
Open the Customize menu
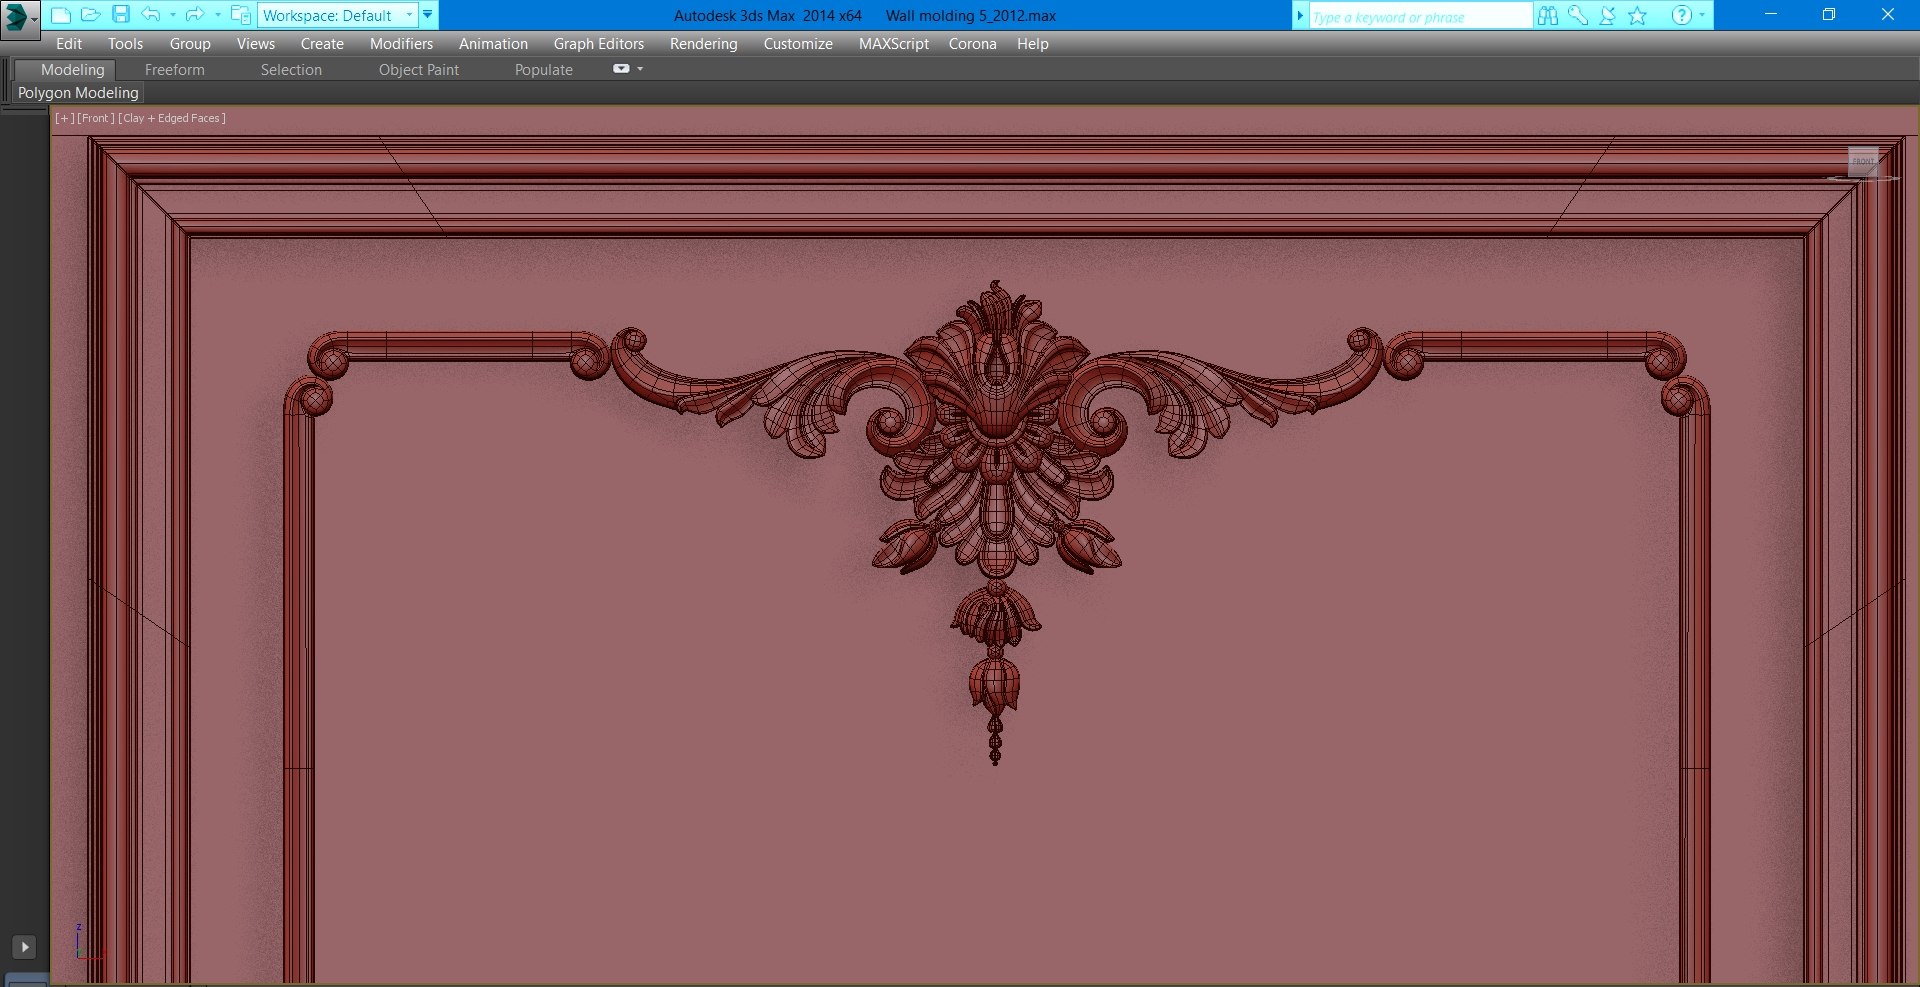coord(798,44)
